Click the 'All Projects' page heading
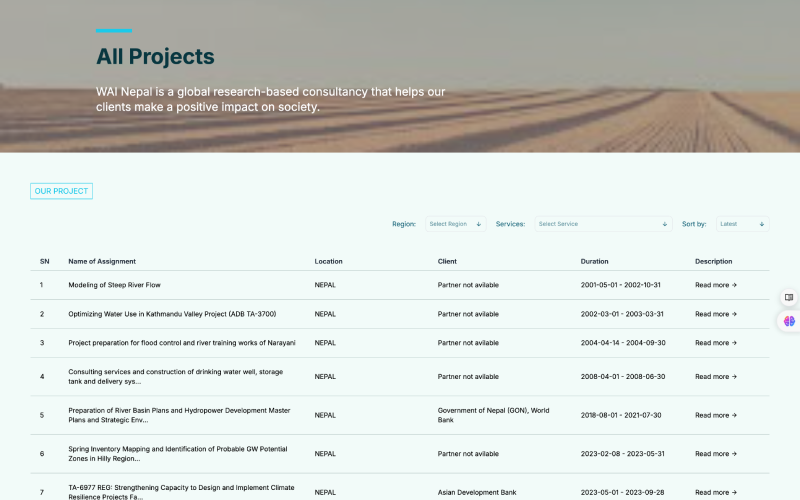The image size is (800, 500). tap(155, 56)
